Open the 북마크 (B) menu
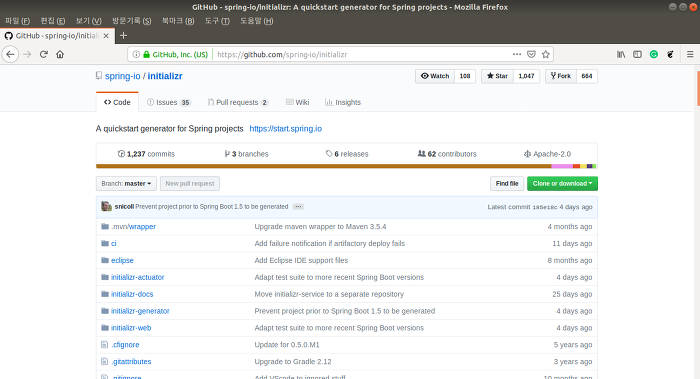The height and width of the screenshot is (379, 700). pyautogui.click(x=178, y=21)
